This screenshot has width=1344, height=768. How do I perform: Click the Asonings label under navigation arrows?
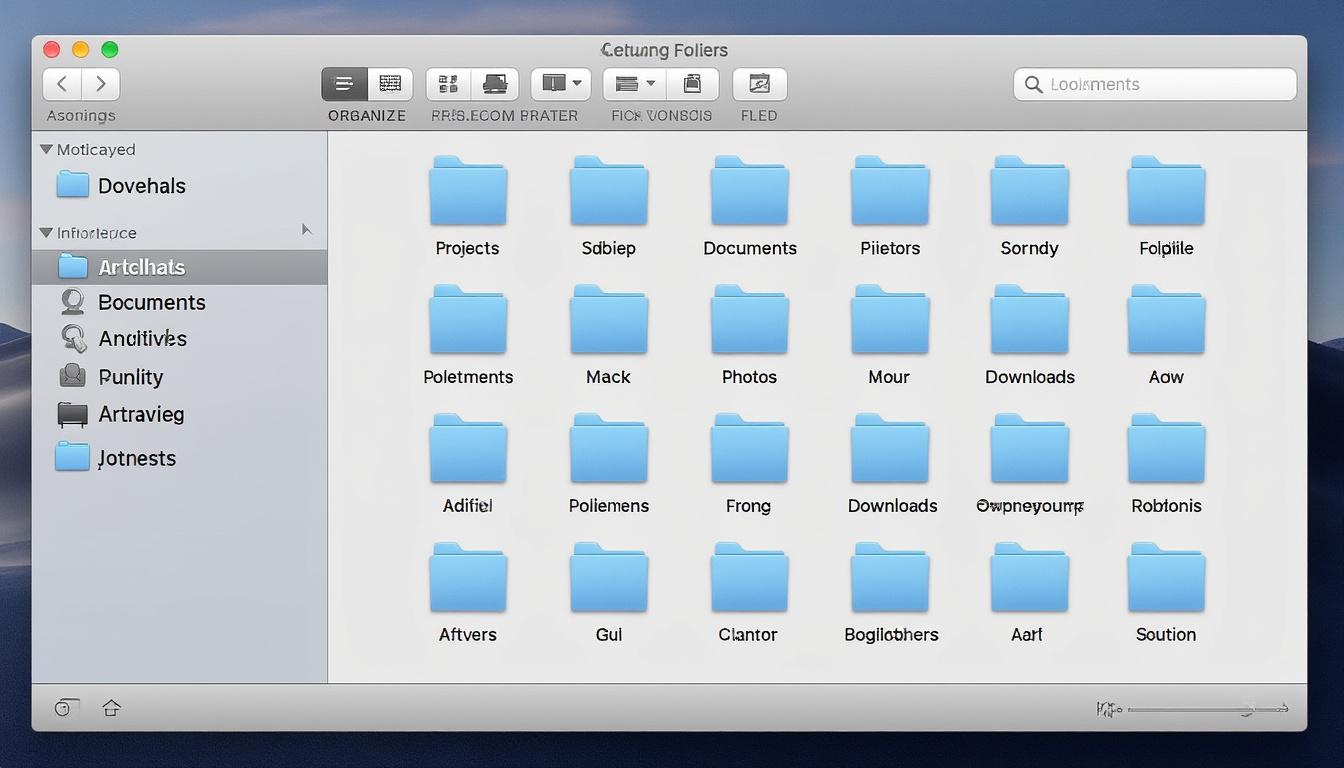click(x=81, y=115)
